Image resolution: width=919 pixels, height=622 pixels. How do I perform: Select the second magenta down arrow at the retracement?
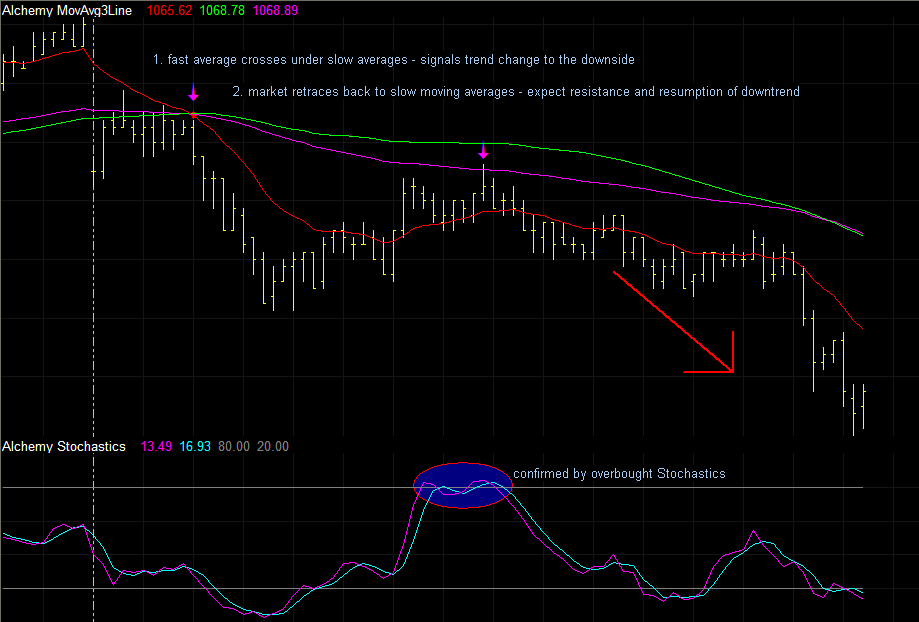[484, 151]
